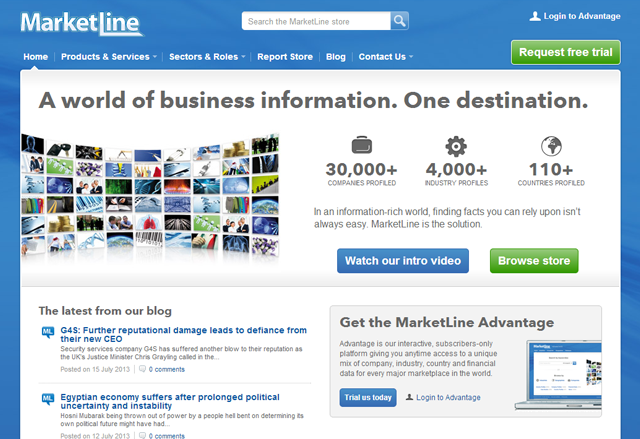The width and height of the screenshot is (640, 439).
Task: Click Login to Advantage in the header
Action: pyautogui.click(x=582, y=16)
